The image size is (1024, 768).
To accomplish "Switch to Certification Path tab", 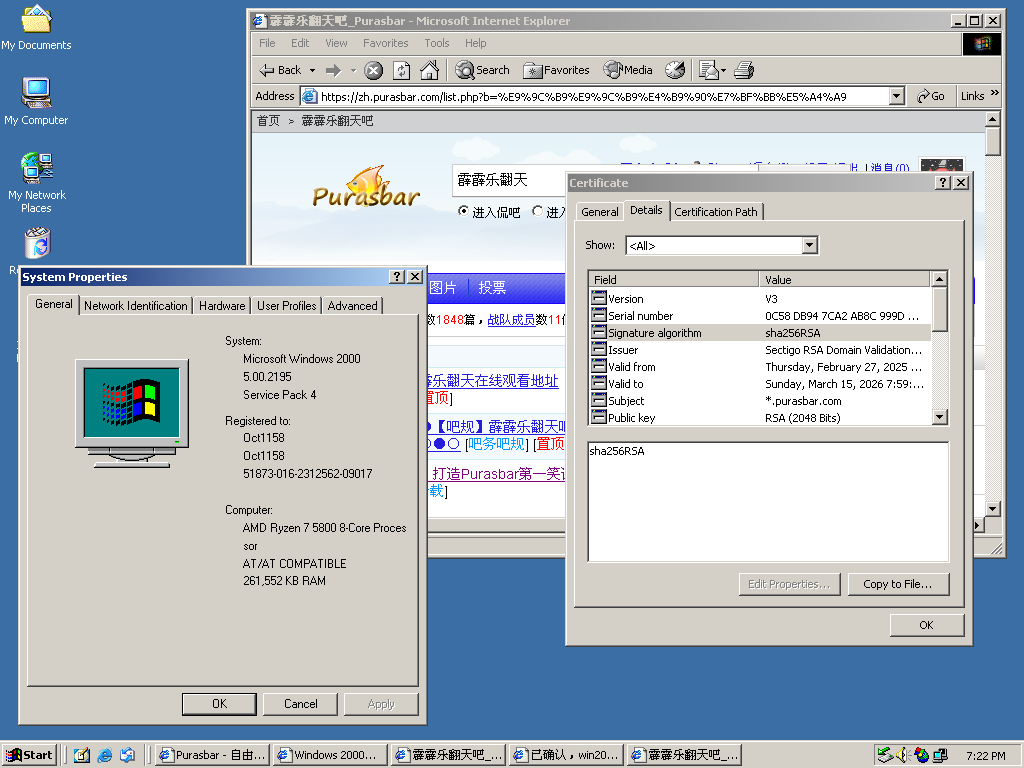I will point(716,211).
